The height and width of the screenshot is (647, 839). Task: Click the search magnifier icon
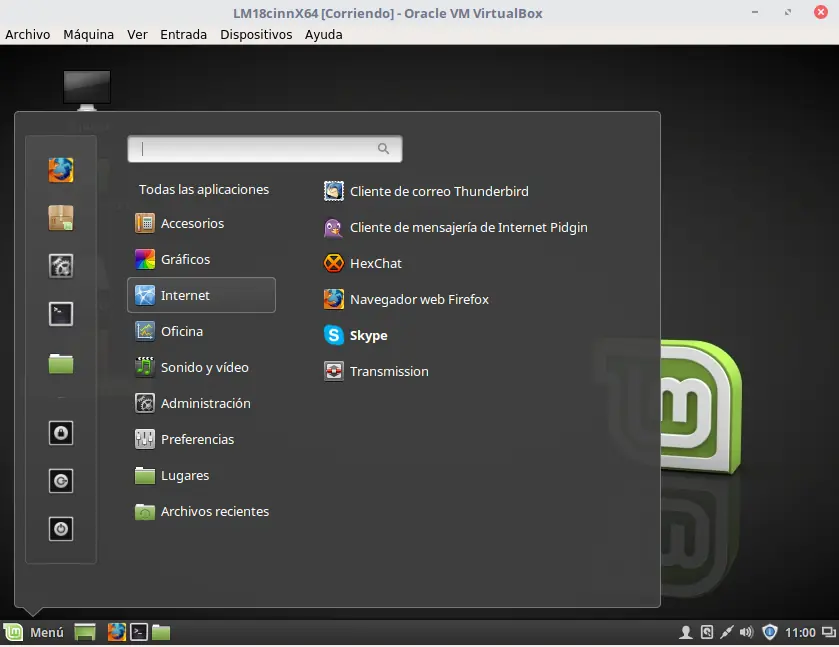(383, 149)
